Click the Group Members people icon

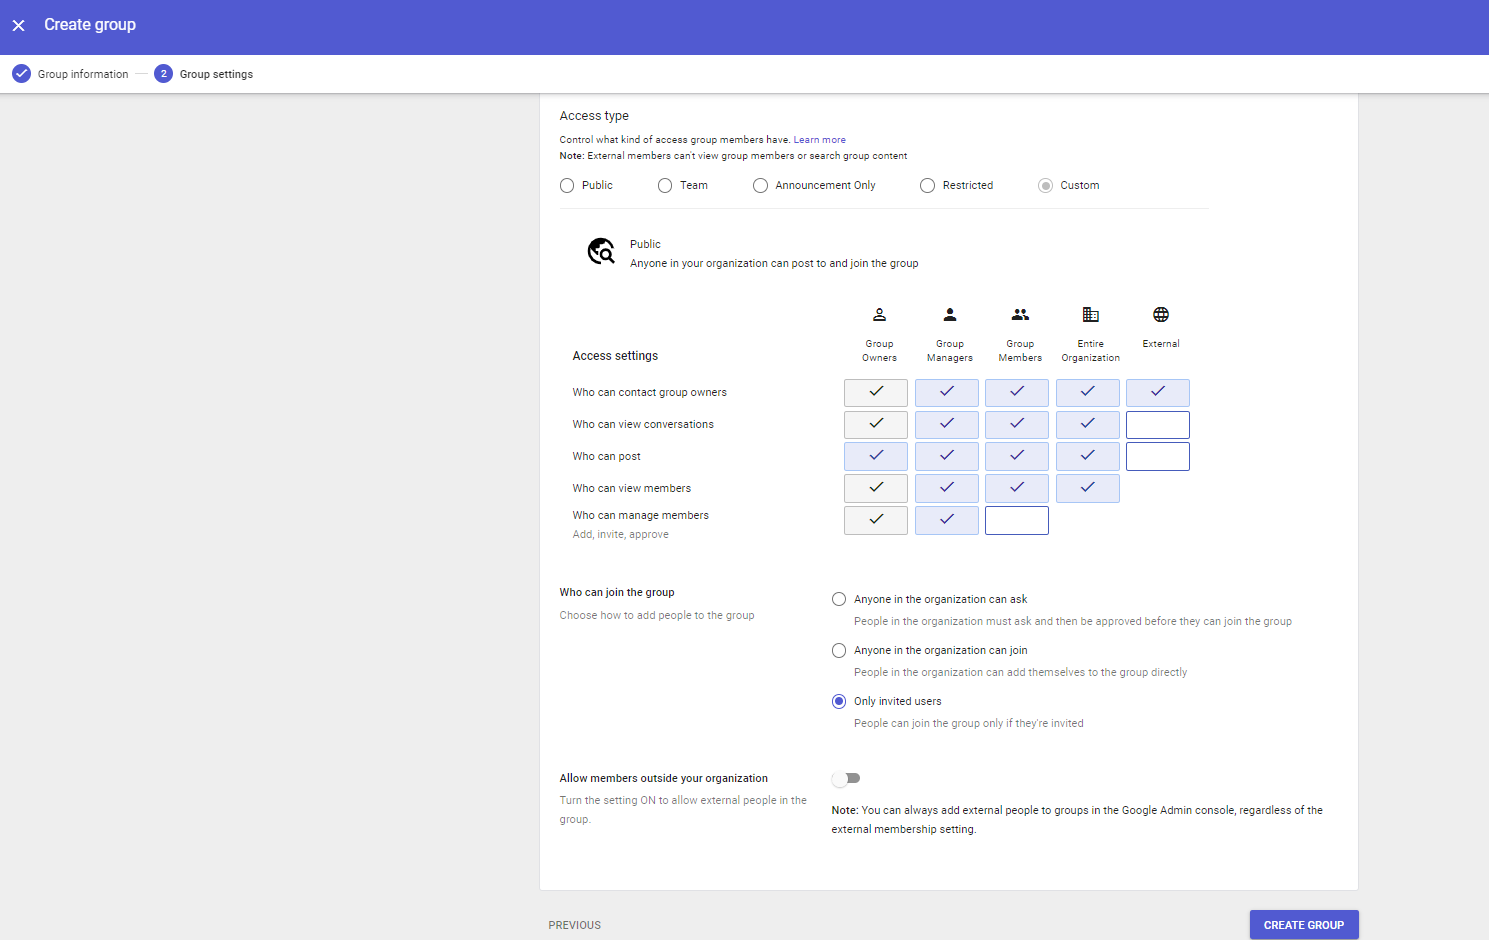coord(1020,314)
